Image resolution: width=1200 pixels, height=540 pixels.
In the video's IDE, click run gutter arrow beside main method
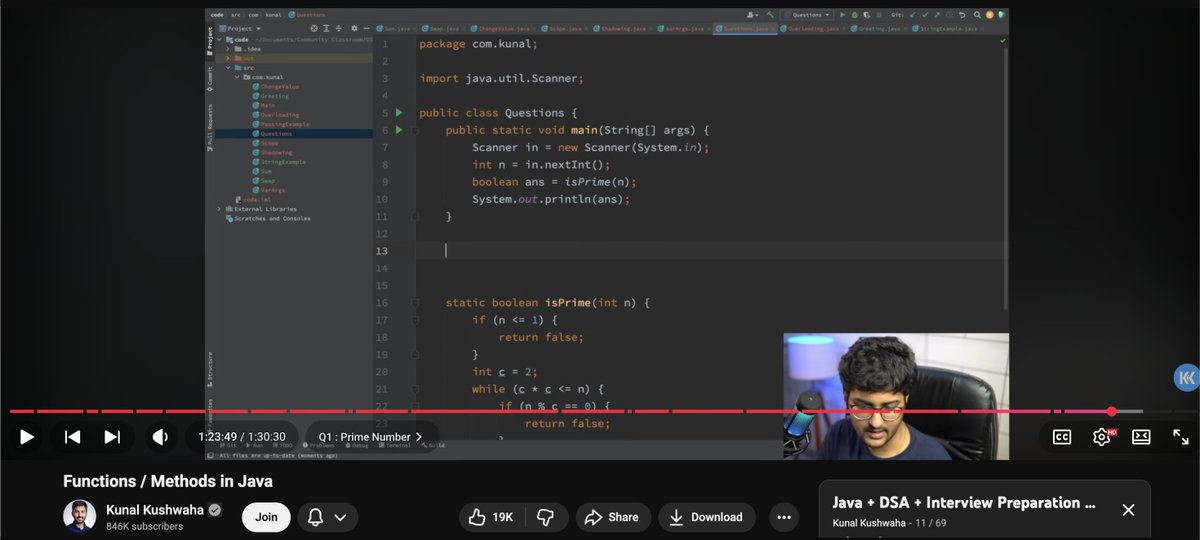[399, 130]
